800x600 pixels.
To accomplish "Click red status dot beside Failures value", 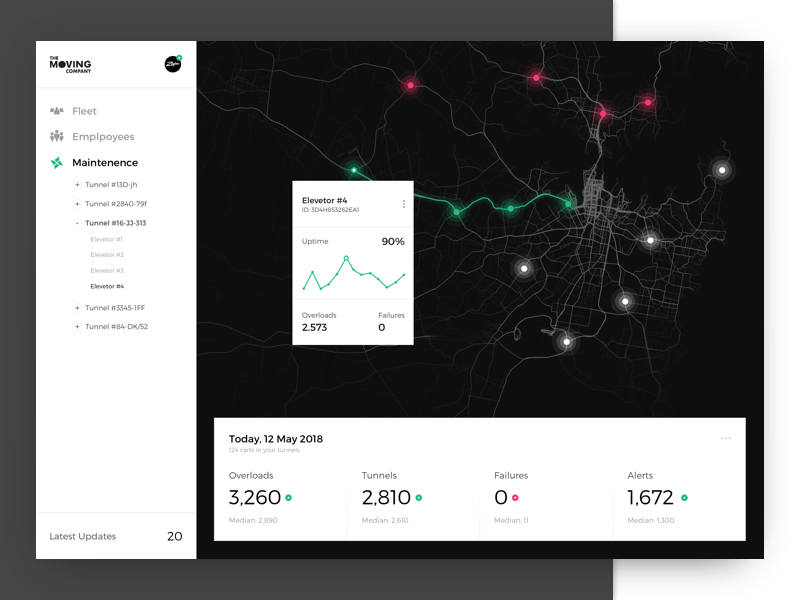I will tap(515, 497).
